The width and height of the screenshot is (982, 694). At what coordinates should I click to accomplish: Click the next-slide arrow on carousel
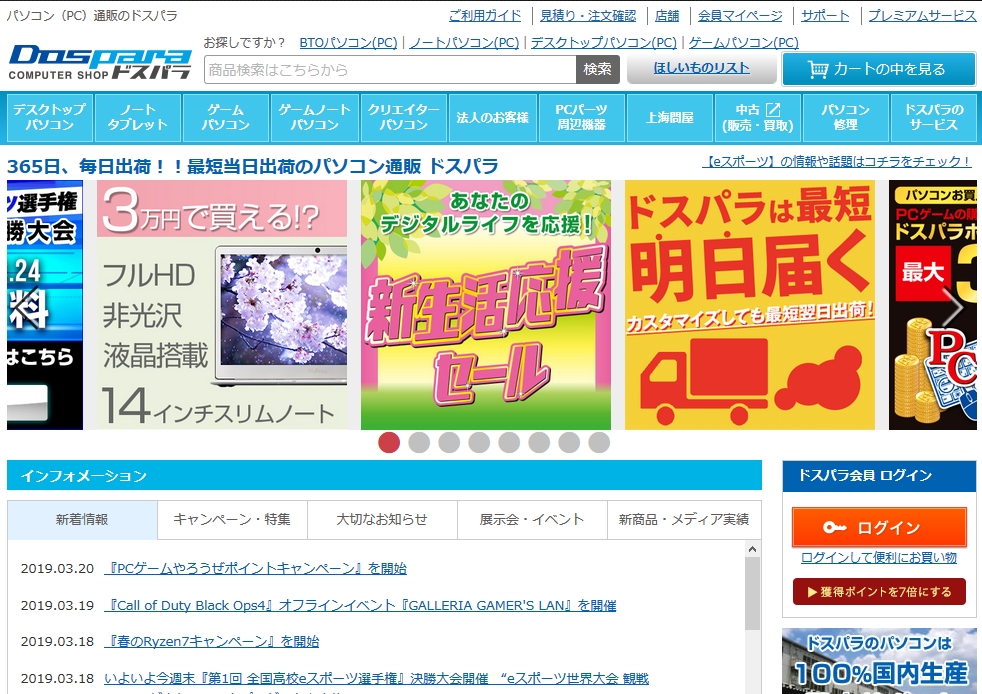(954, 306)
